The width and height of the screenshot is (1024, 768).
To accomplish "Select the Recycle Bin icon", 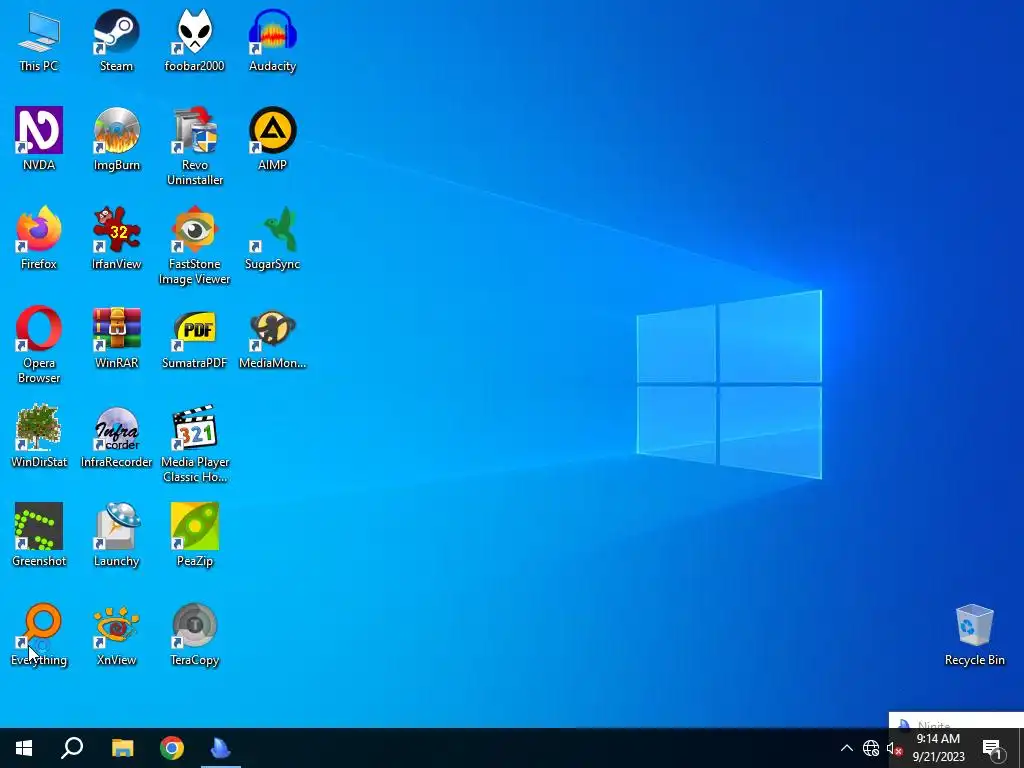I will 974,635.
